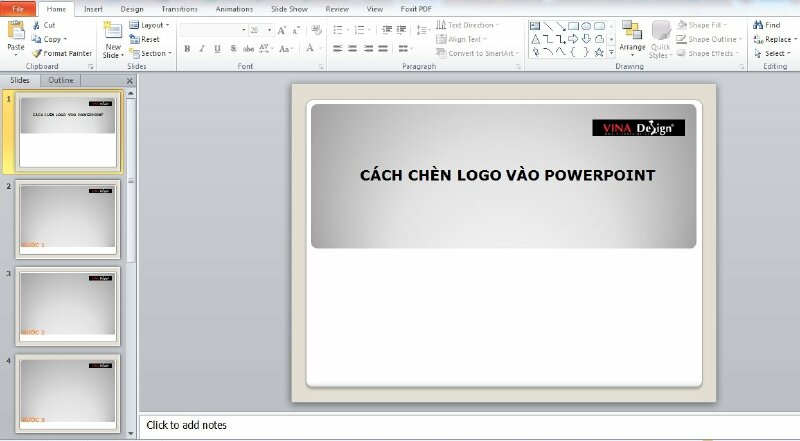Select the Down Arrow block shape

pyautogui.click(x=586, y=39)
